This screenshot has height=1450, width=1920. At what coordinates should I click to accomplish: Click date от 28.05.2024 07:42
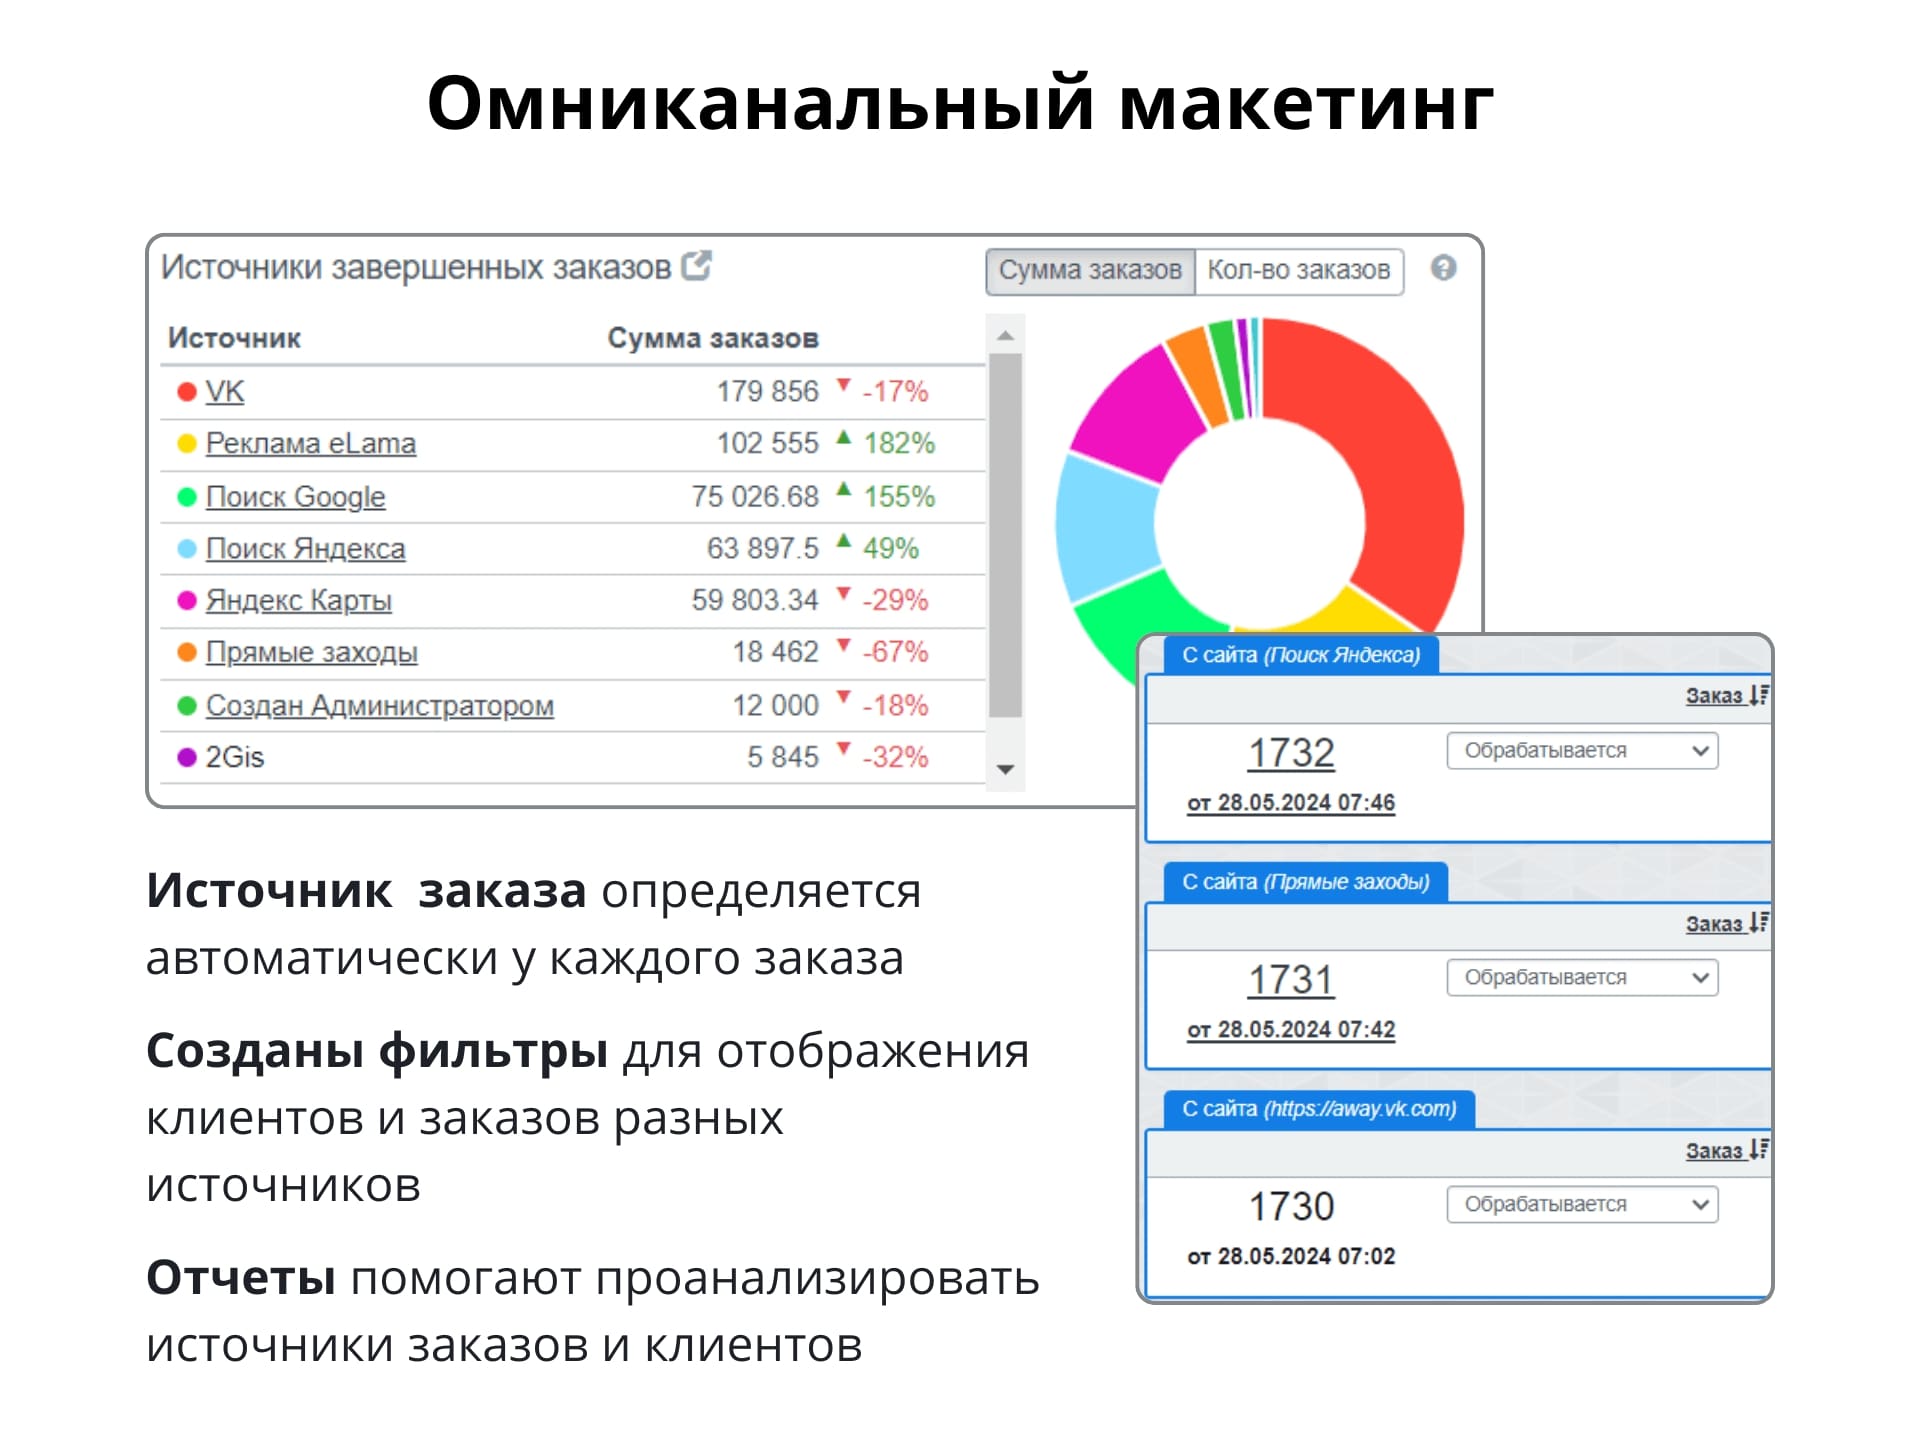click(x=1291, y=1030)
